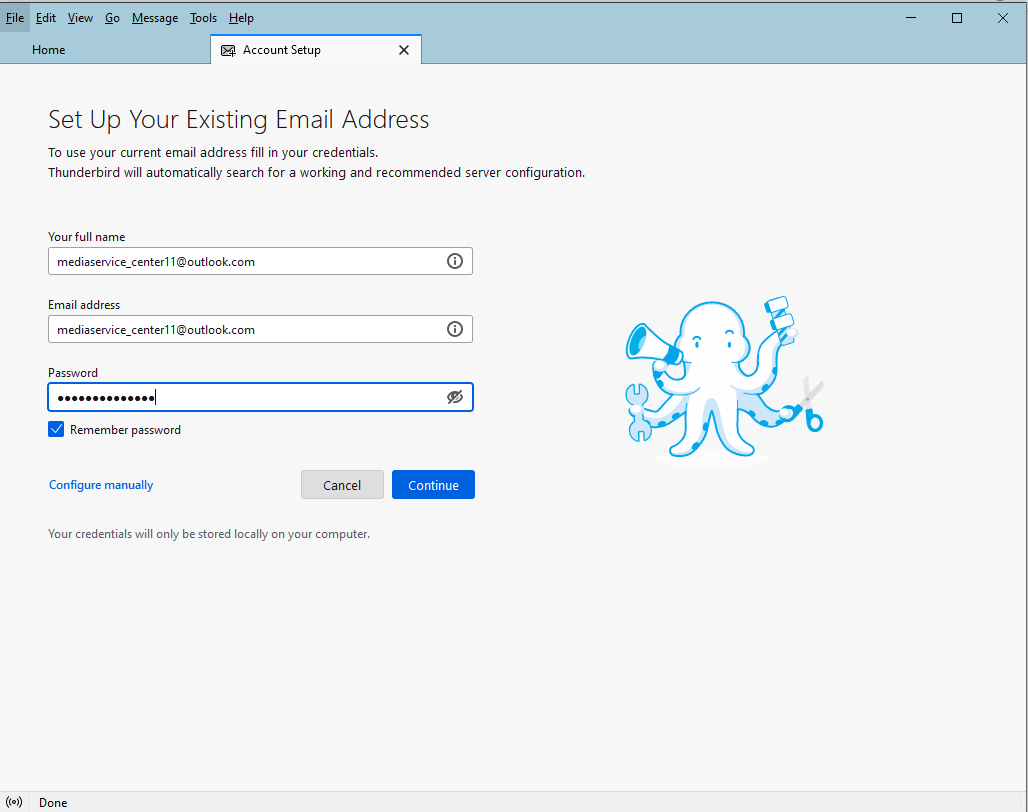Screen dimensions: 1028x812
Task: Click the Continue button
Action: (433, 484)
